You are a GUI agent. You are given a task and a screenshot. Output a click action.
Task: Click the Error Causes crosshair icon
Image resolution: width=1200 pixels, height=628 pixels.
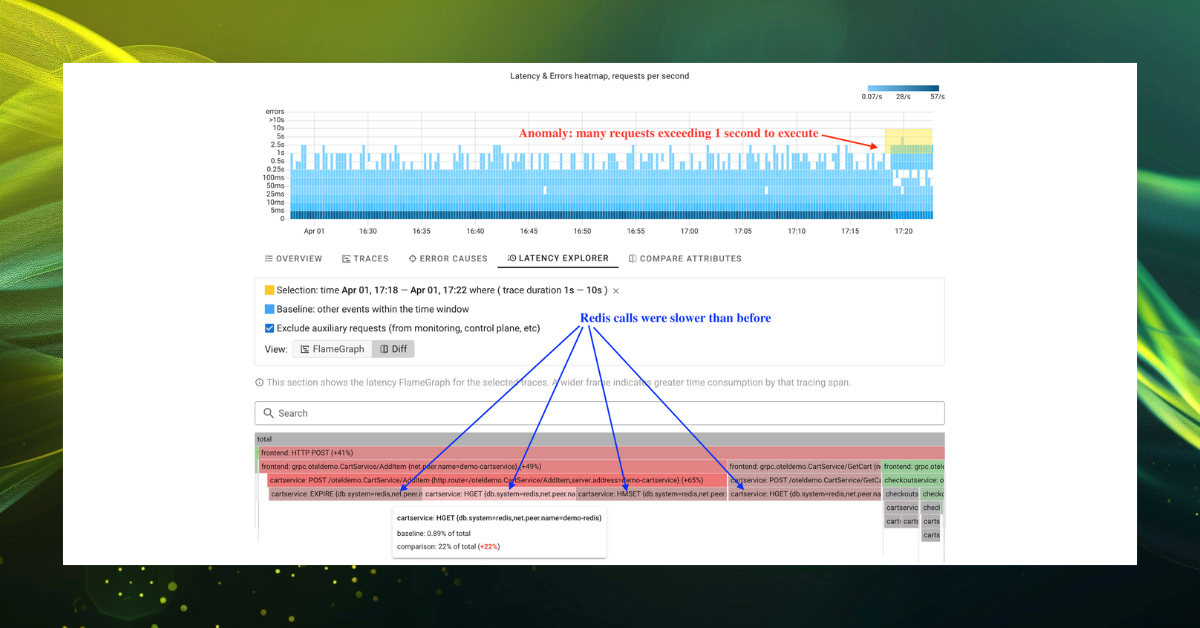click(412, 259)
